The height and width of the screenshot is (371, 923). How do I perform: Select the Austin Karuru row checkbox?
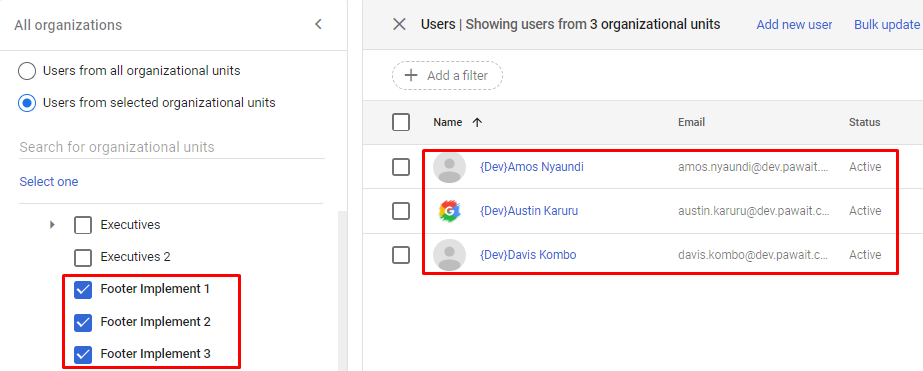[401, 211]
